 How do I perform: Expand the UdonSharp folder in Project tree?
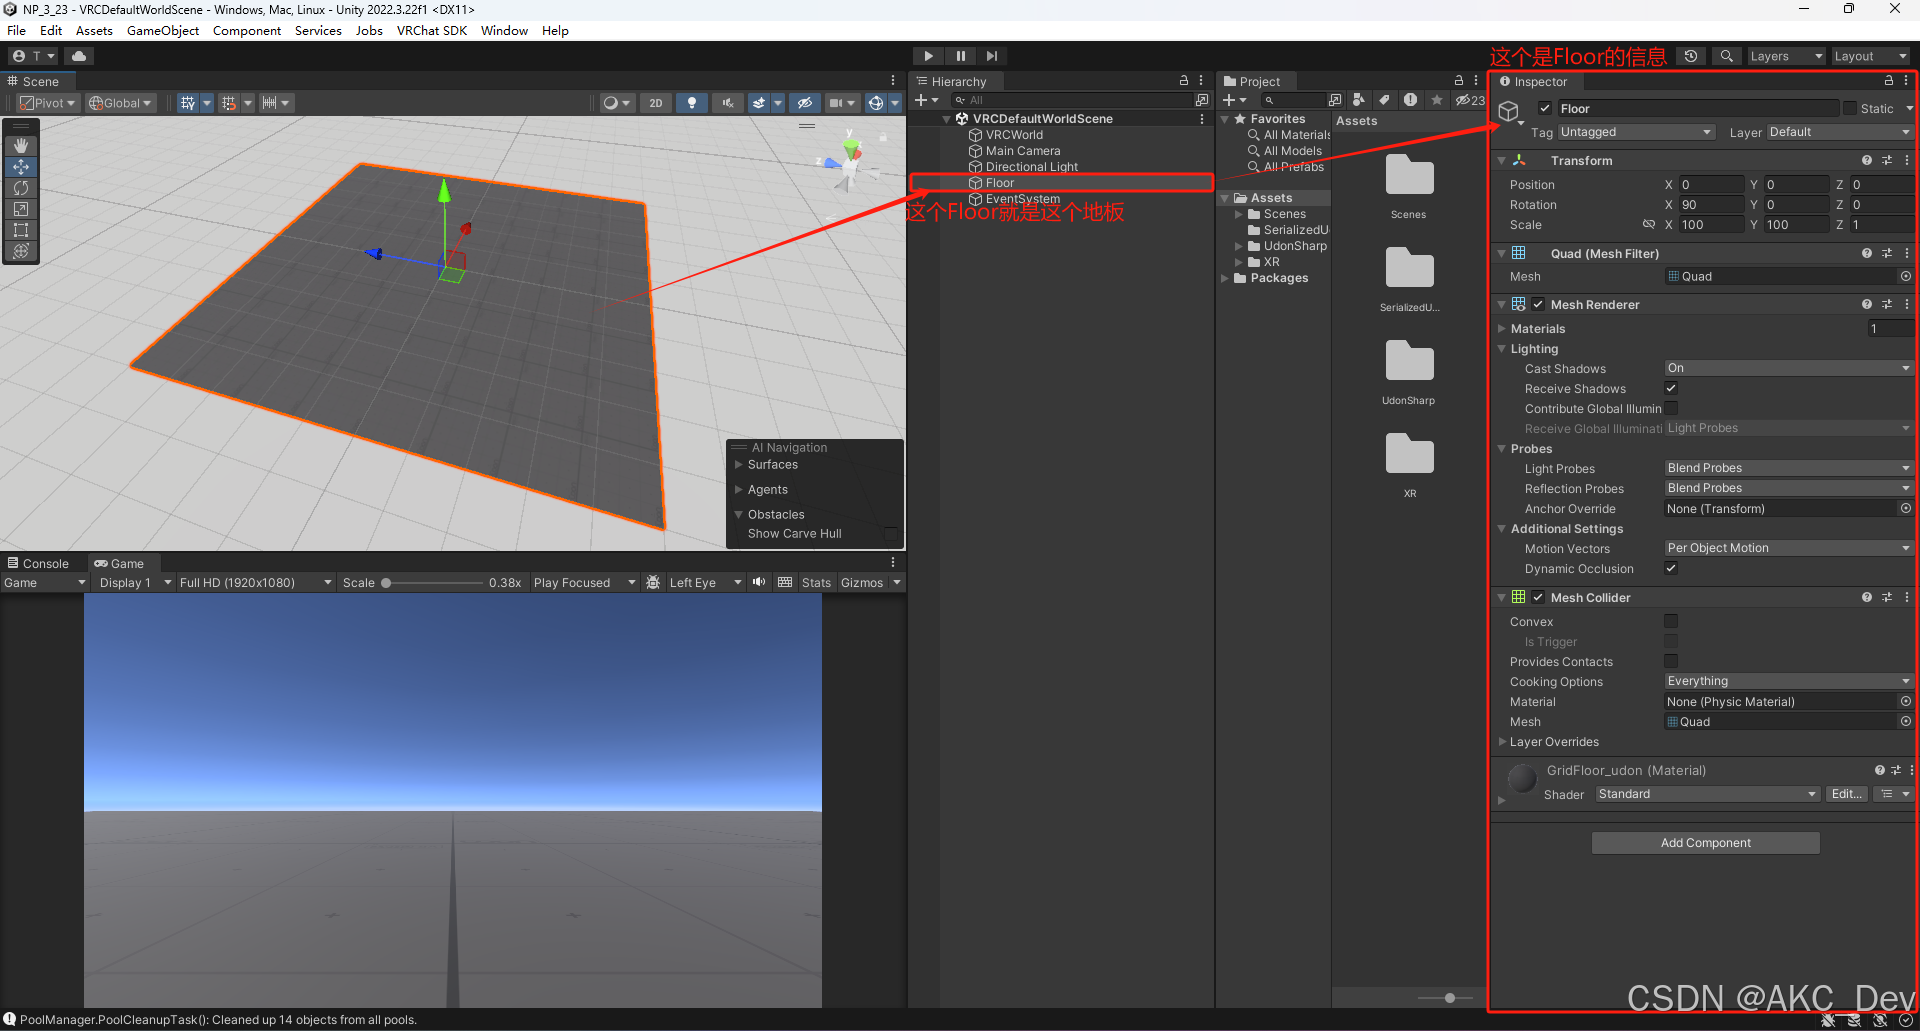coord(1239,246)
